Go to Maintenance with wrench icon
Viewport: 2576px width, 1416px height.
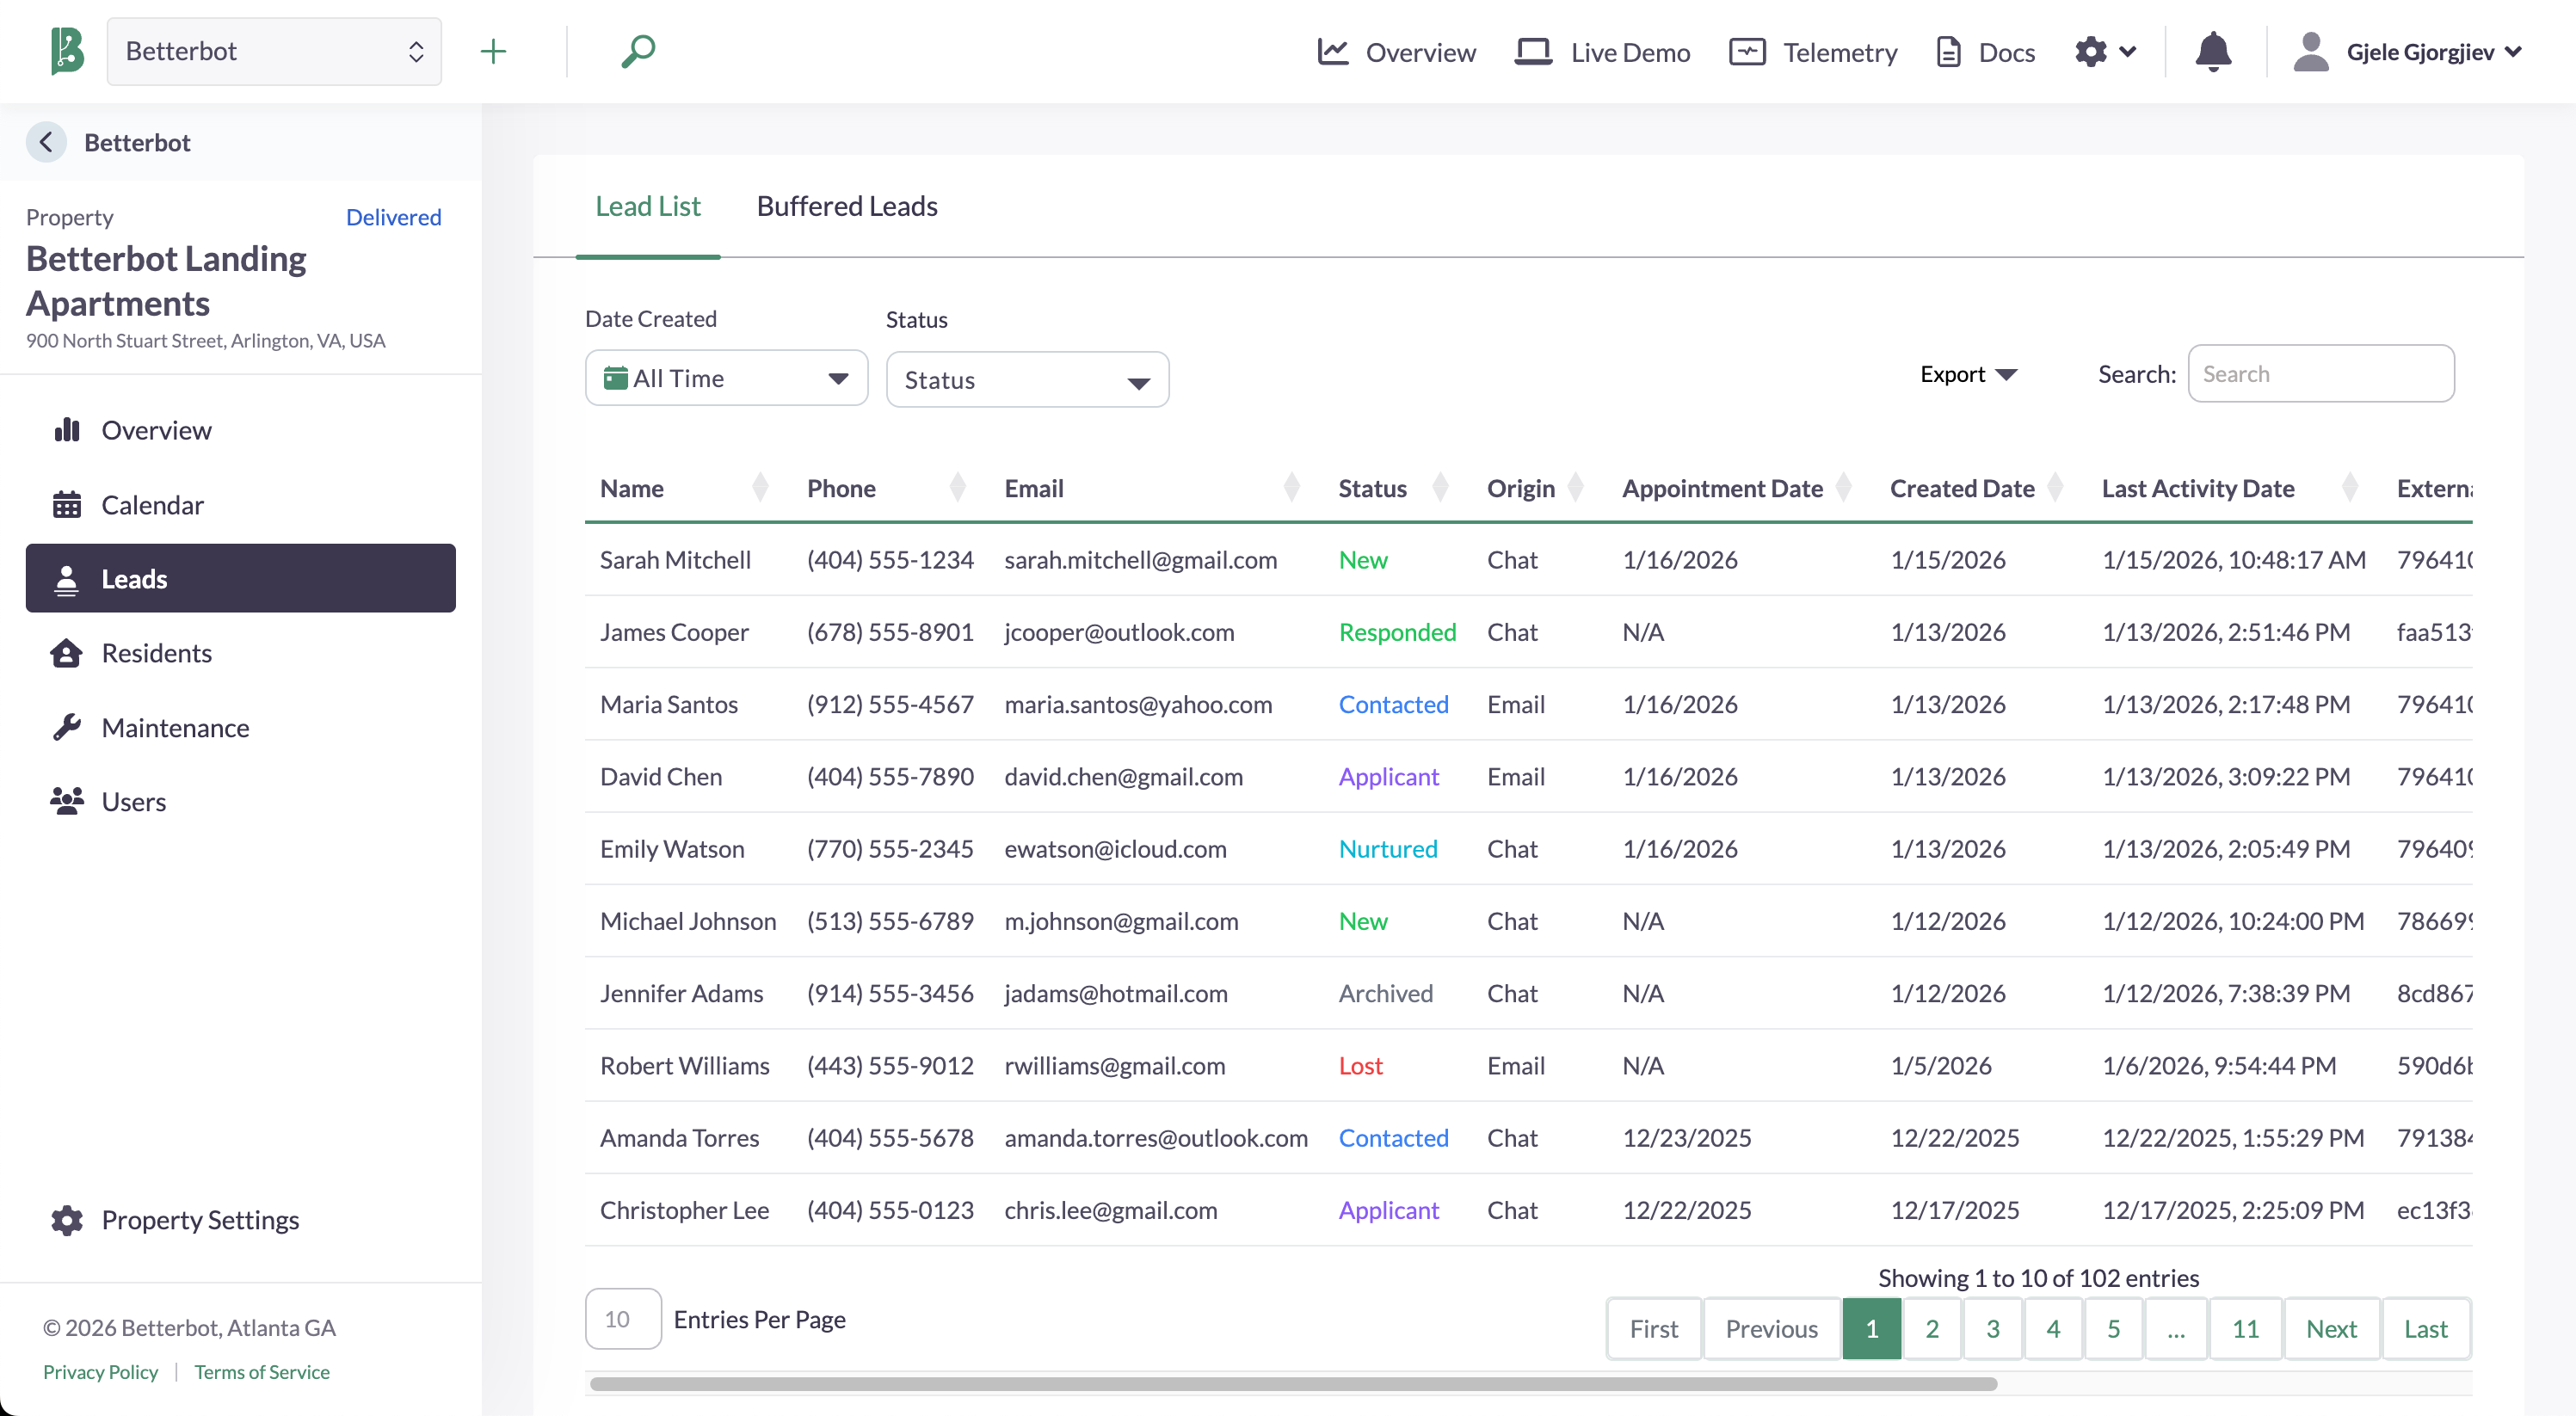point(175,727)
